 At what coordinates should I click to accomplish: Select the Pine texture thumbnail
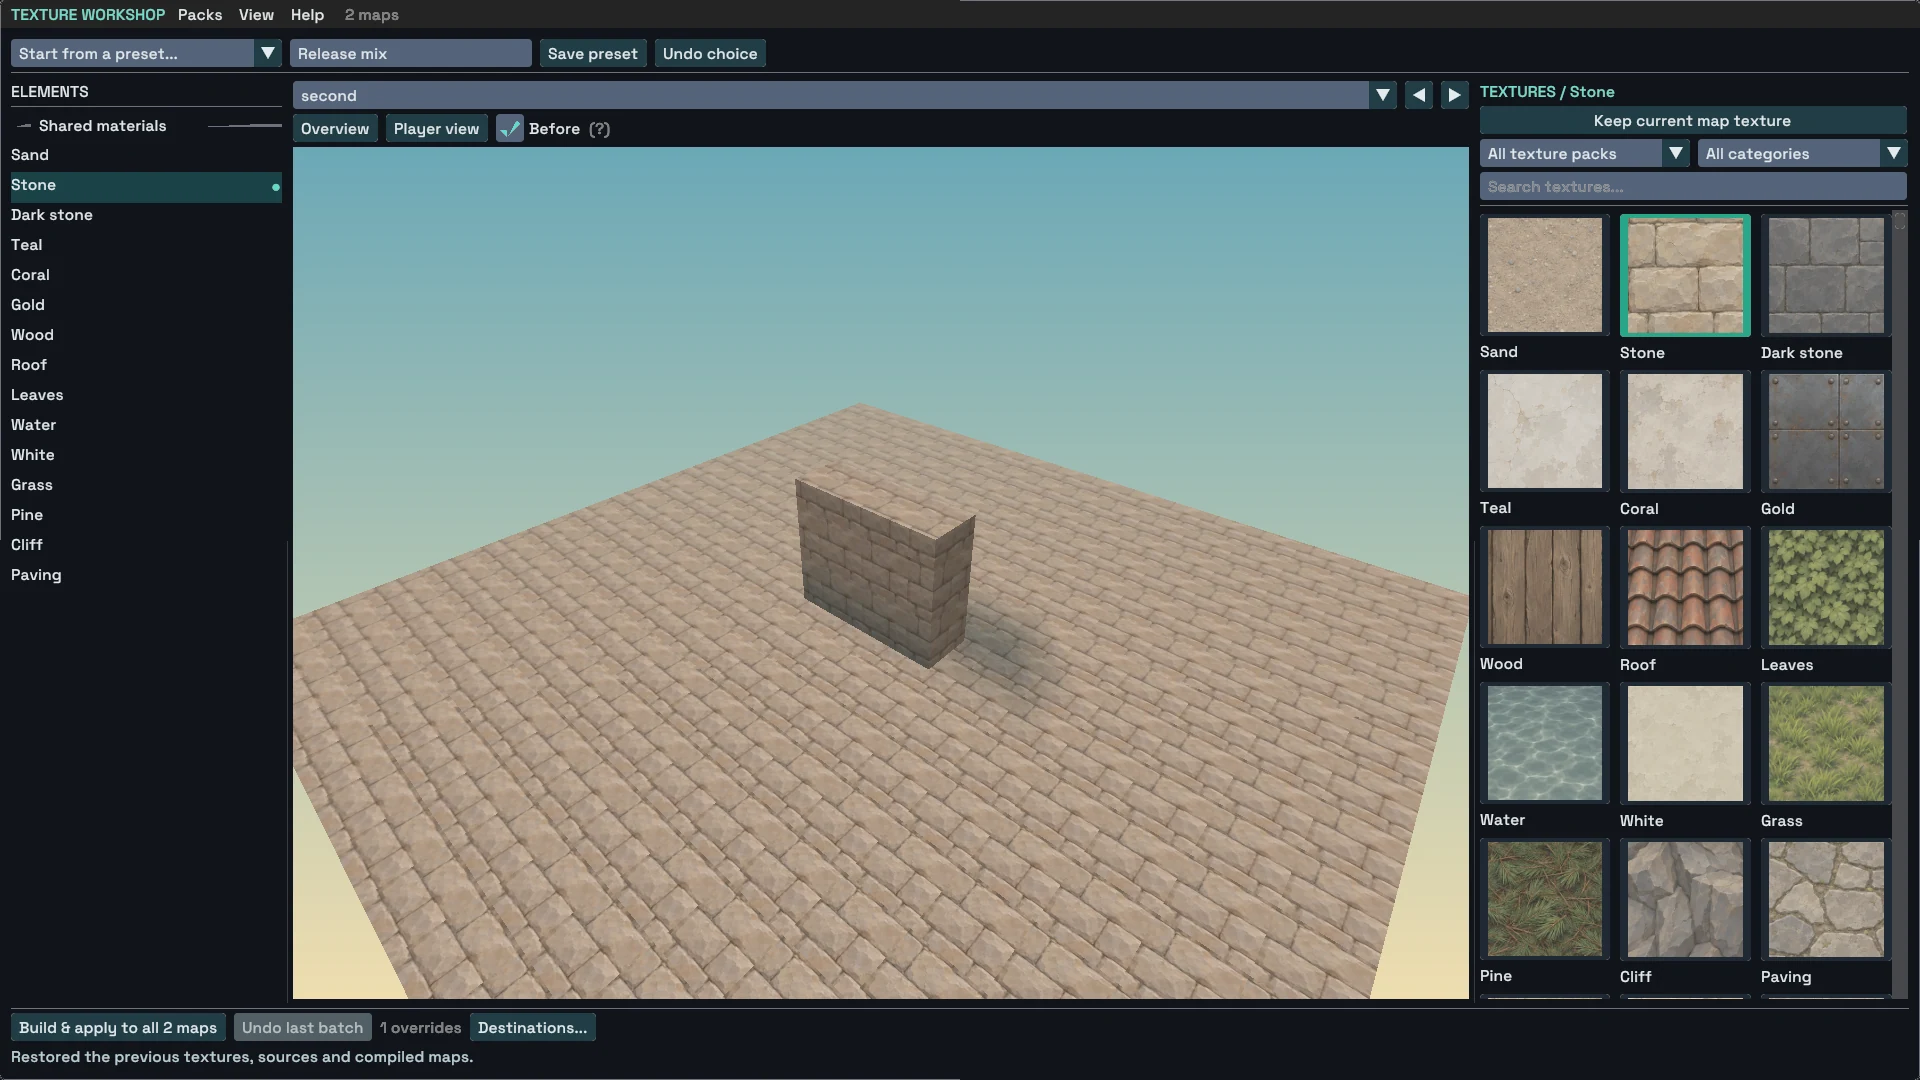pos(1544,899)
